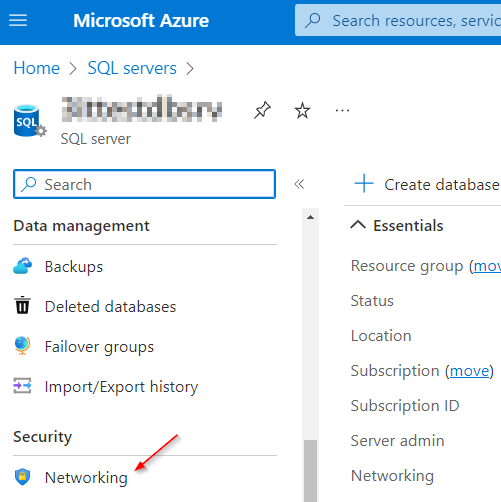Click the Import/Export history arrows icon

(x=22, y=386)
